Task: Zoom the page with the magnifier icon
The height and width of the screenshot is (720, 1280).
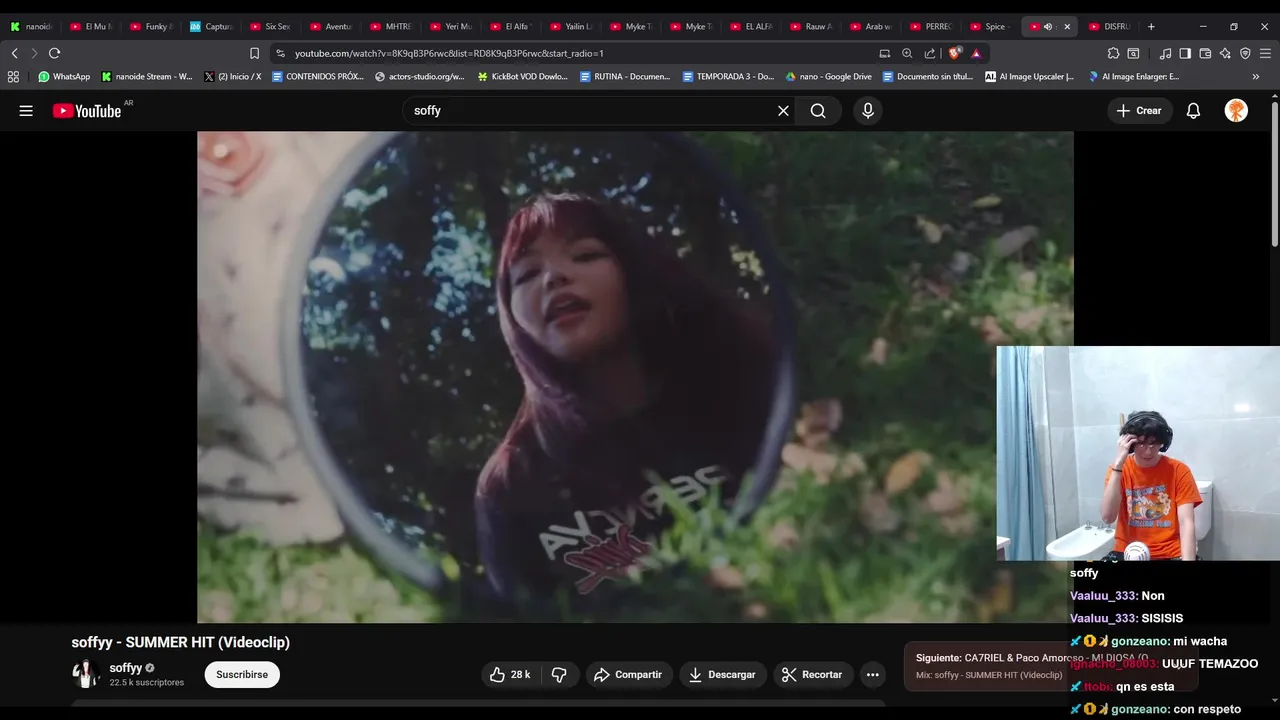Action: point(907,53)
